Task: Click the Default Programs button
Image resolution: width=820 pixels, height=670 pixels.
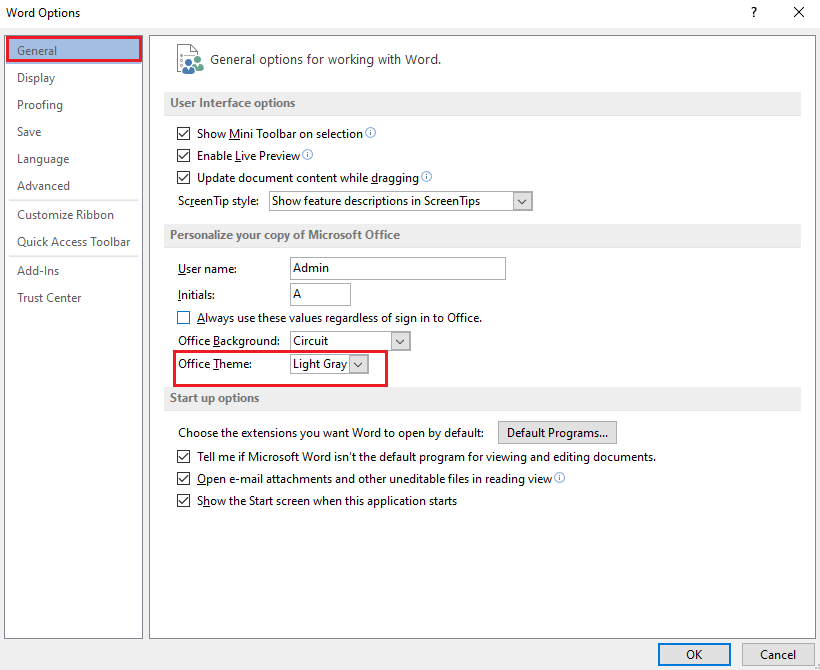Action: coord(557,433)
